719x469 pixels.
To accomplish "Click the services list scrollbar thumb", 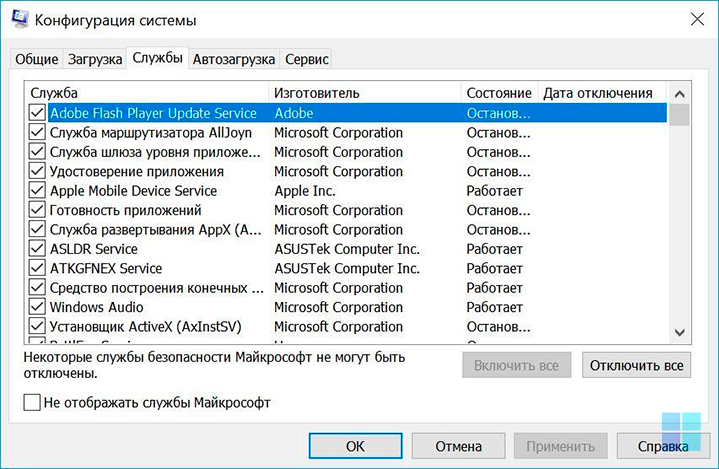I will (680, 115).
